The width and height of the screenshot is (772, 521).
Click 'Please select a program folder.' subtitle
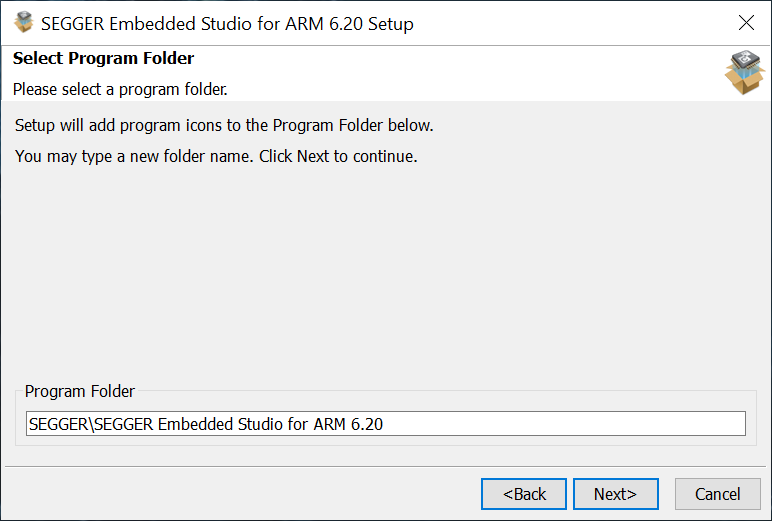coord(120,90)
